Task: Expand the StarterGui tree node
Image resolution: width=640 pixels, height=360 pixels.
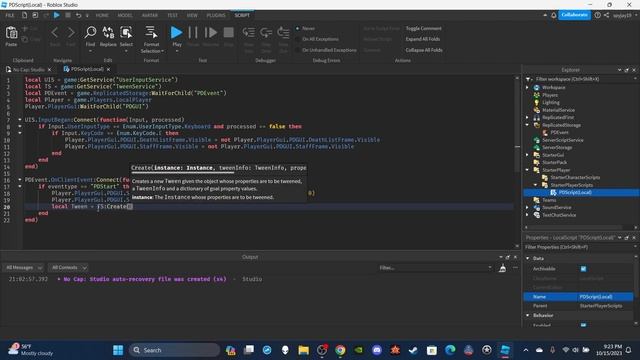Action: 527,155
